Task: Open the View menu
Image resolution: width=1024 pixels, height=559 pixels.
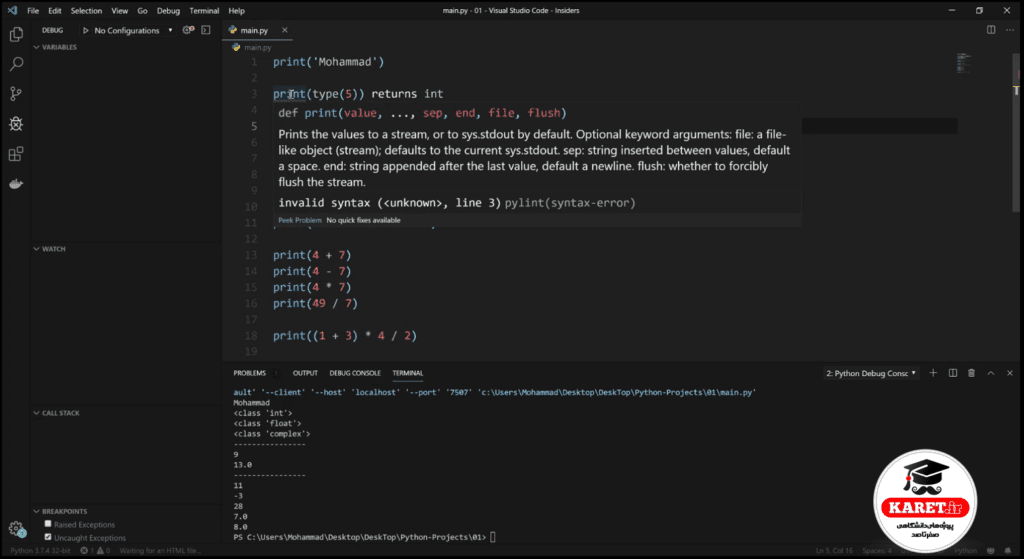Action: tap(120, 10)
